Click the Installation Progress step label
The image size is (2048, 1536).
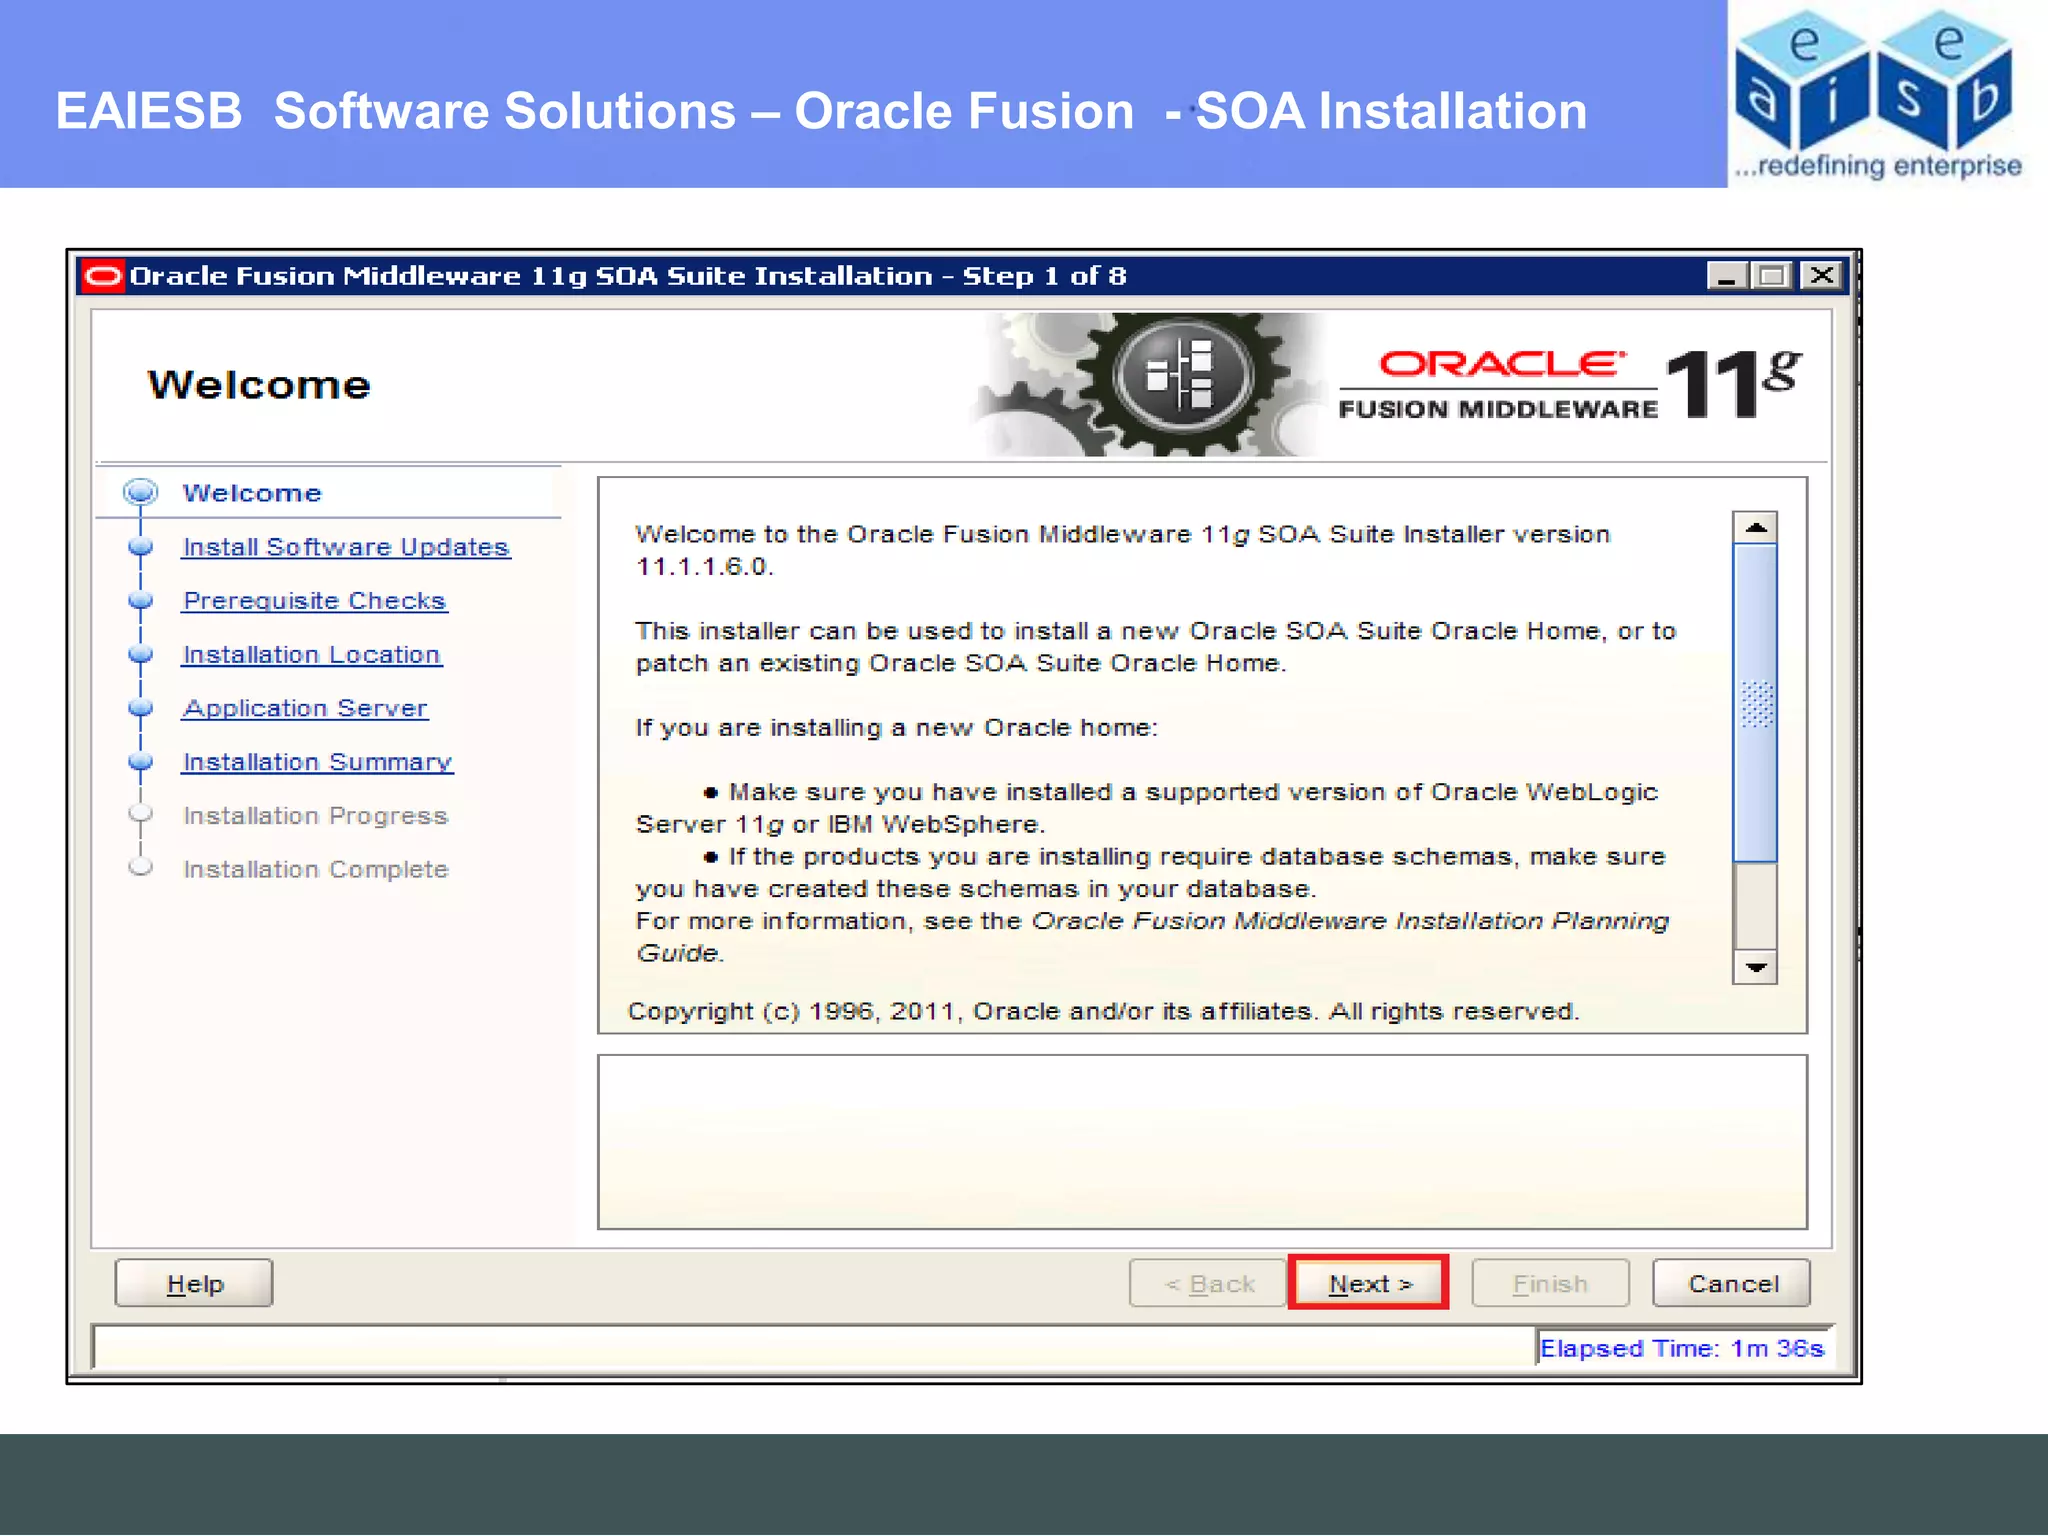pos(315,816)
